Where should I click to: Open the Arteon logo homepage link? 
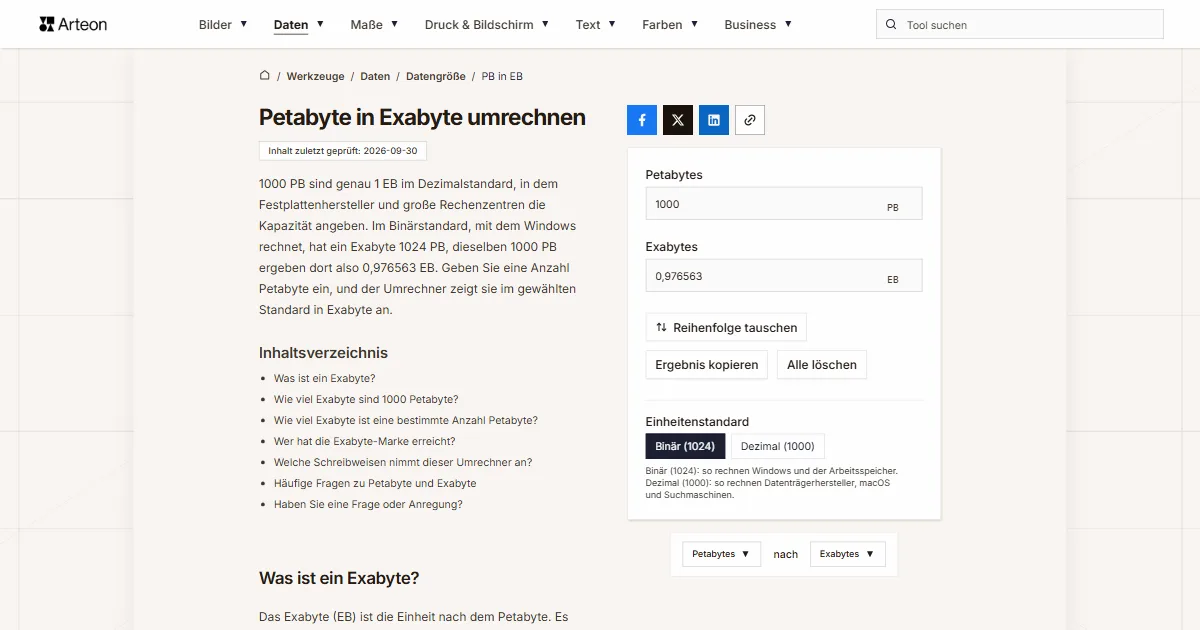[73, 24]
